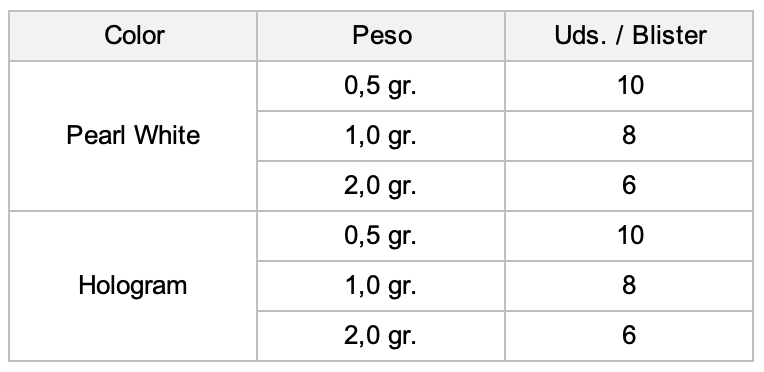Click the Uds. / Blister column header
The width and height of the screenshot is (764, 372).
pyautogui.click(x=630, y=36)
